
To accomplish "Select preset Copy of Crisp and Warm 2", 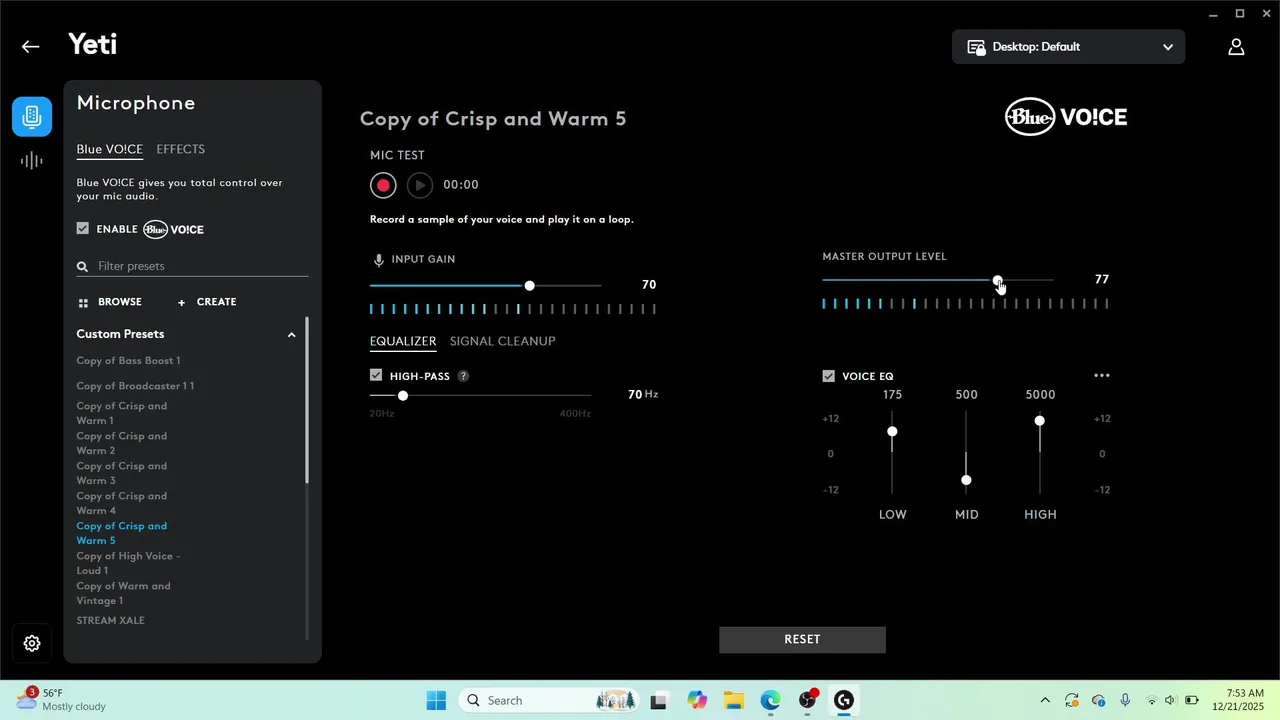I will [x=122, y=444].
